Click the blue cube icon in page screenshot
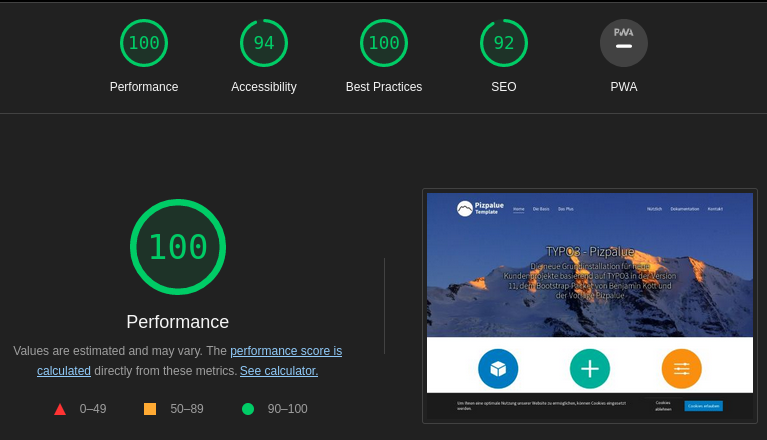This screenshot has height=440, width=767. coord(498,369)
